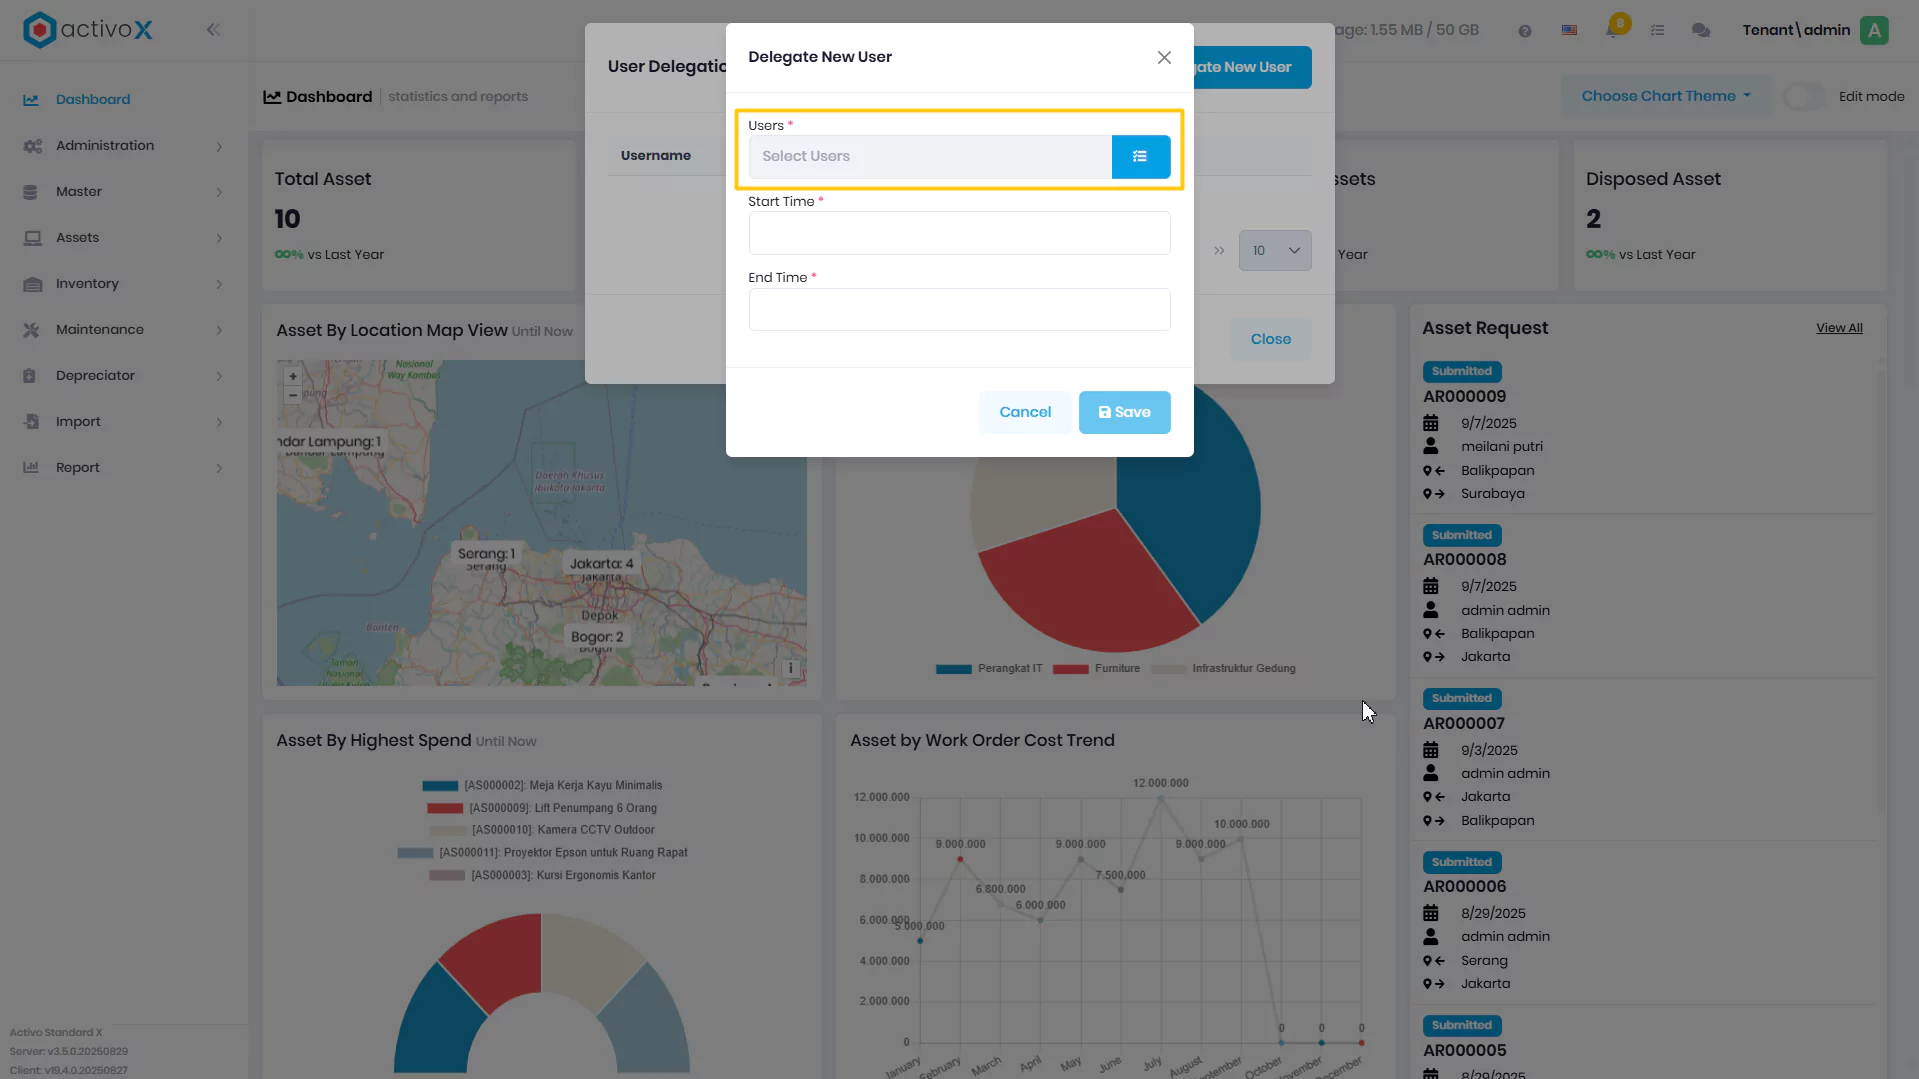The height and width of the screenshot is (1079, 1919).
Task: Click Submitted badge on AR000009
Action: point(1462,372)
